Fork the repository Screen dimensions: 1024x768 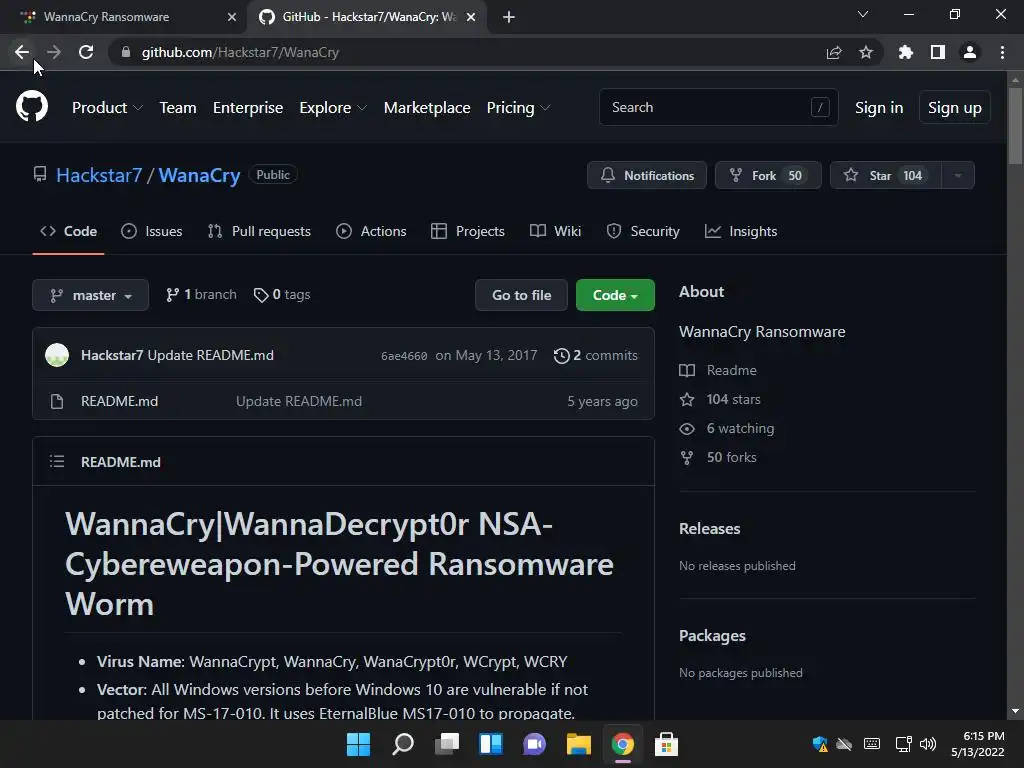[x=768, y=175]
